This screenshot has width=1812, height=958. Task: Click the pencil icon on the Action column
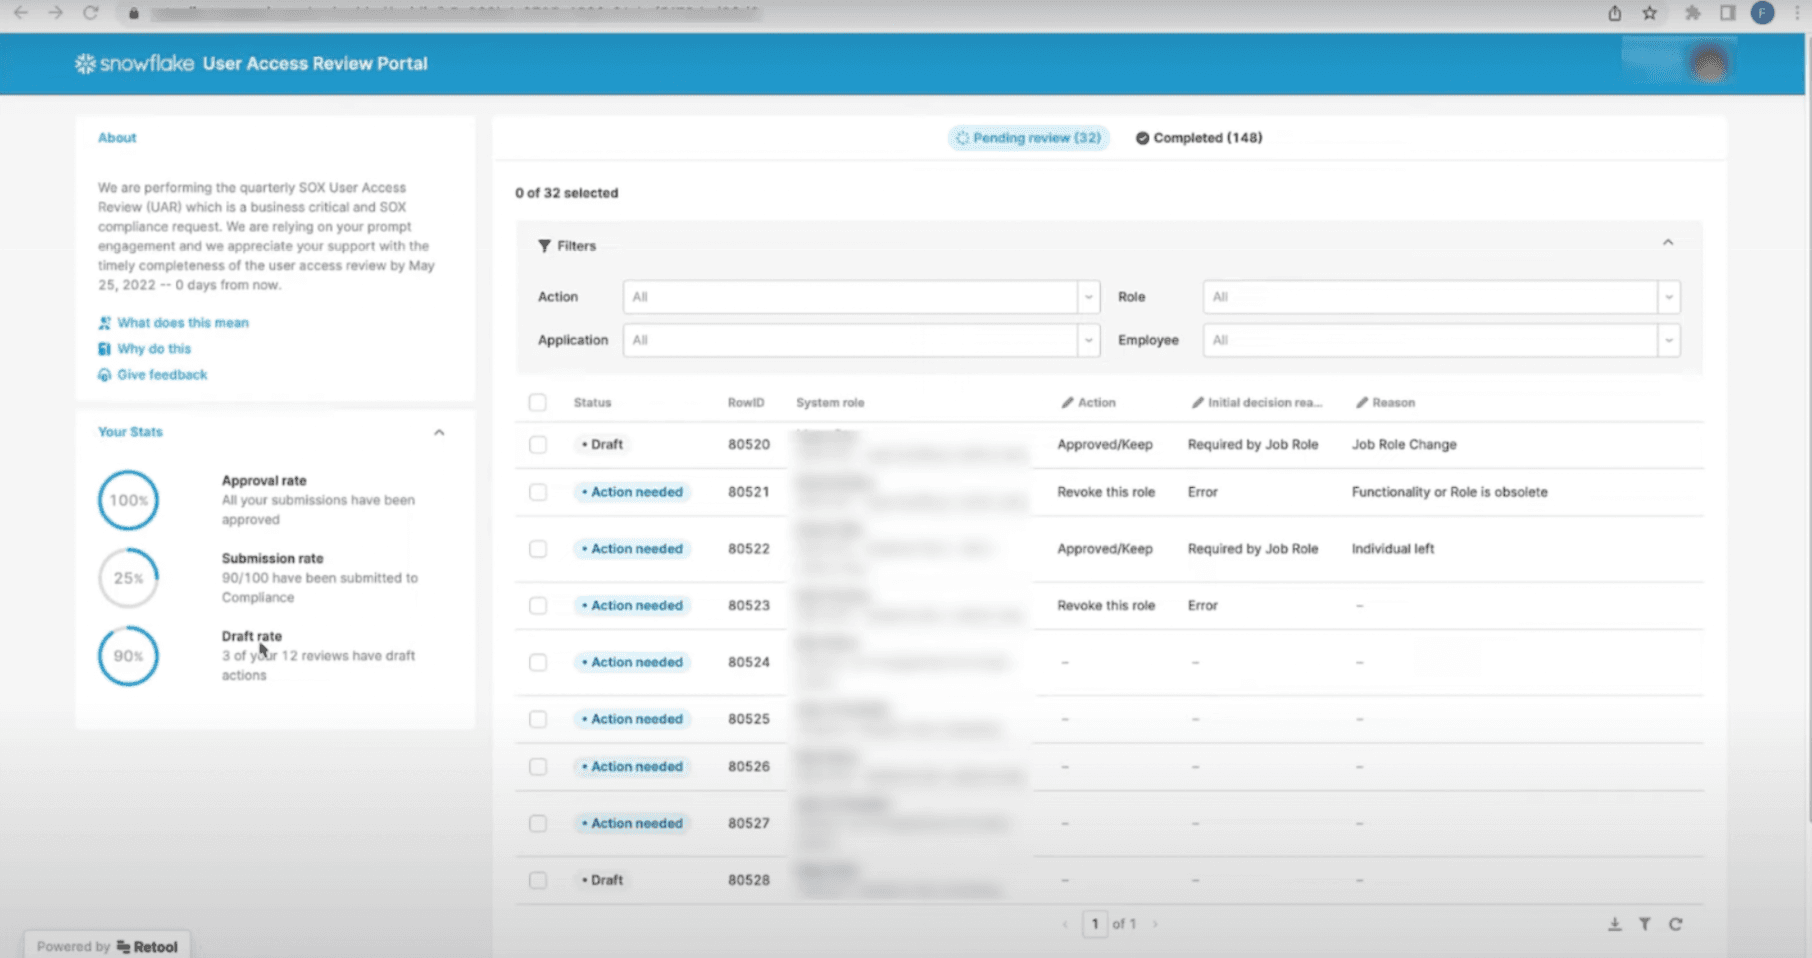pos(1068,402)
